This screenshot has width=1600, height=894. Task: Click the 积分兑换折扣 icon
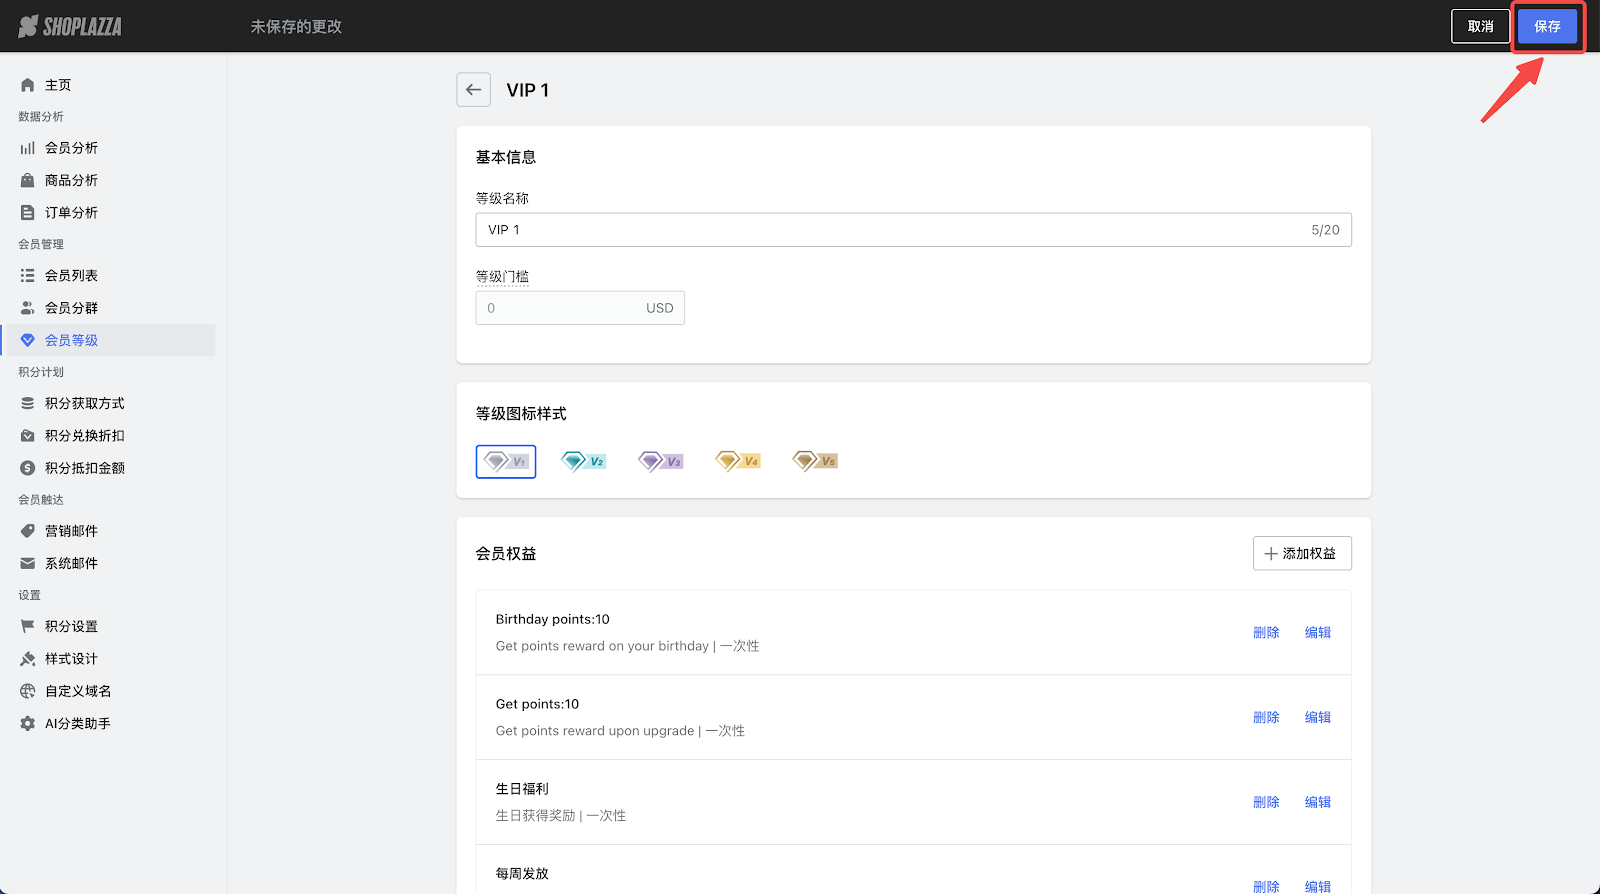tap(28, 436)
